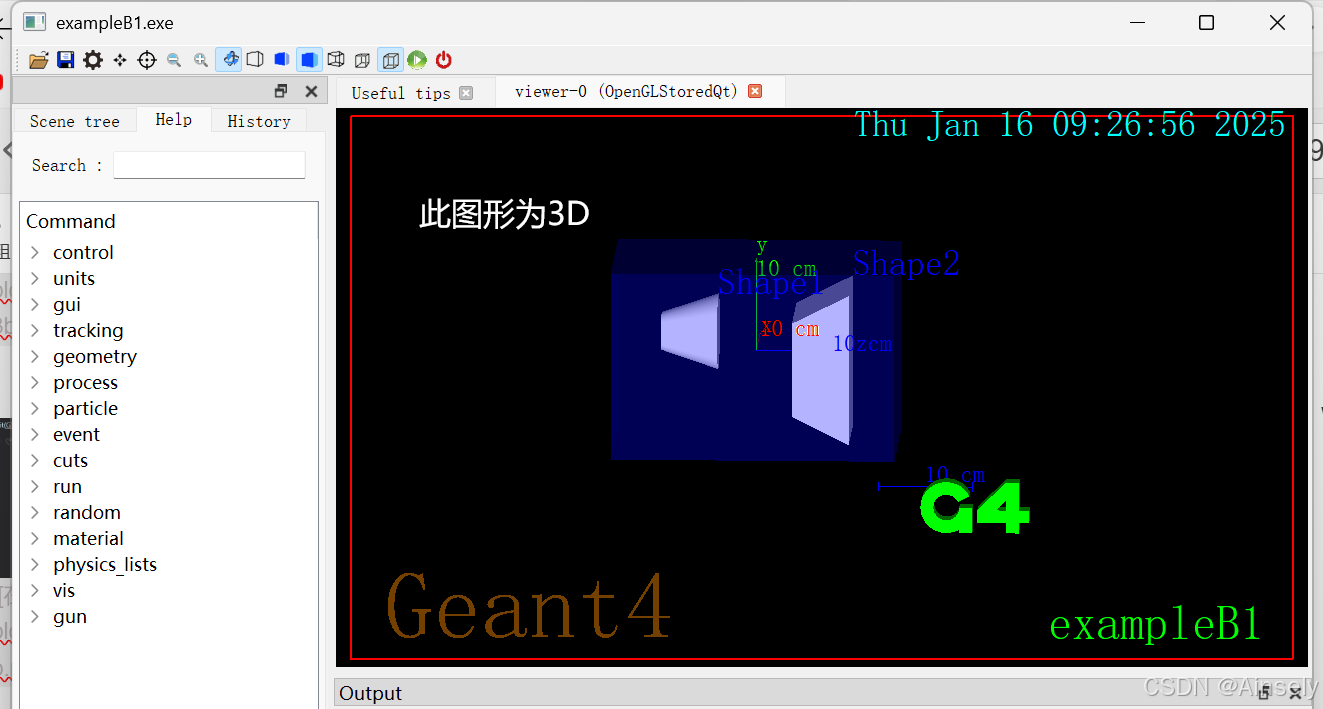Expand the event command node
1323x709 pixels.
[35, 434]
